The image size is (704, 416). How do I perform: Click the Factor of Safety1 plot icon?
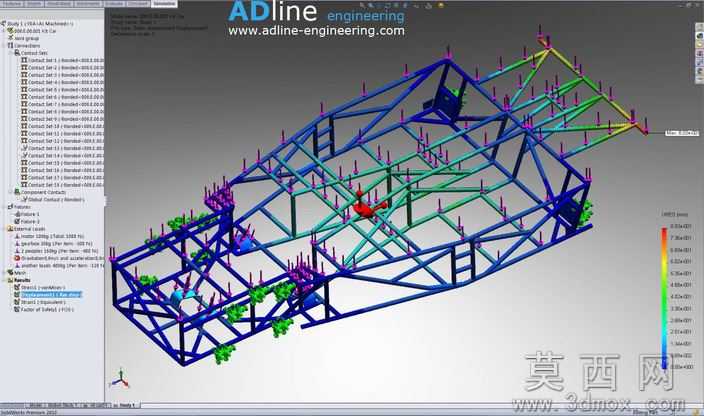pos(17,309)
